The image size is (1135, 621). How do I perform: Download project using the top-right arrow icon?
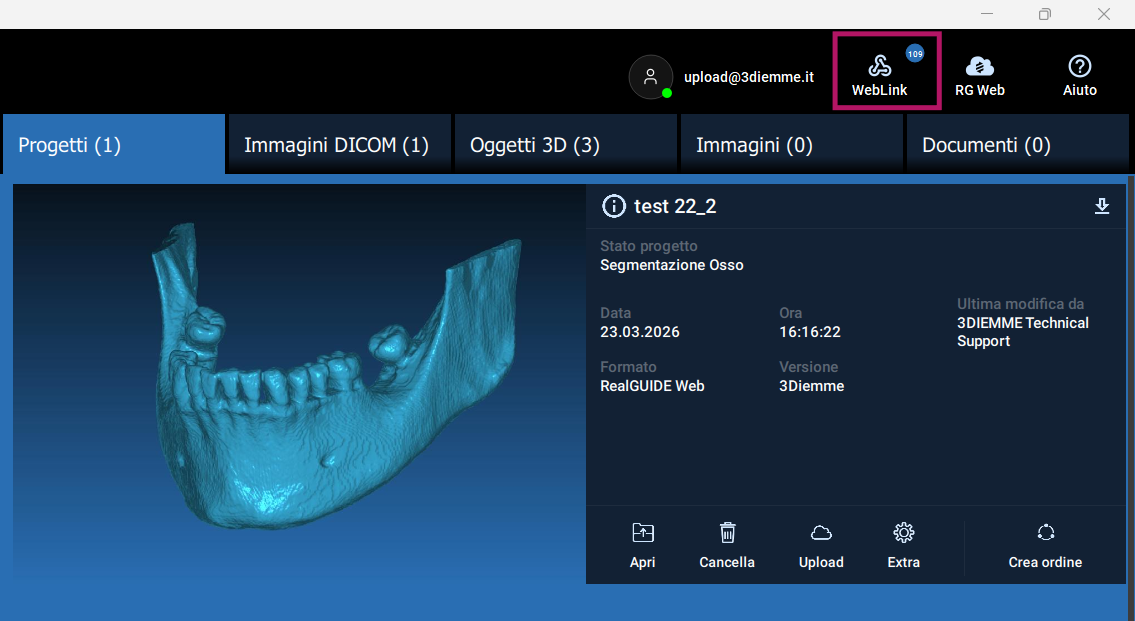tap(1102, 206)
